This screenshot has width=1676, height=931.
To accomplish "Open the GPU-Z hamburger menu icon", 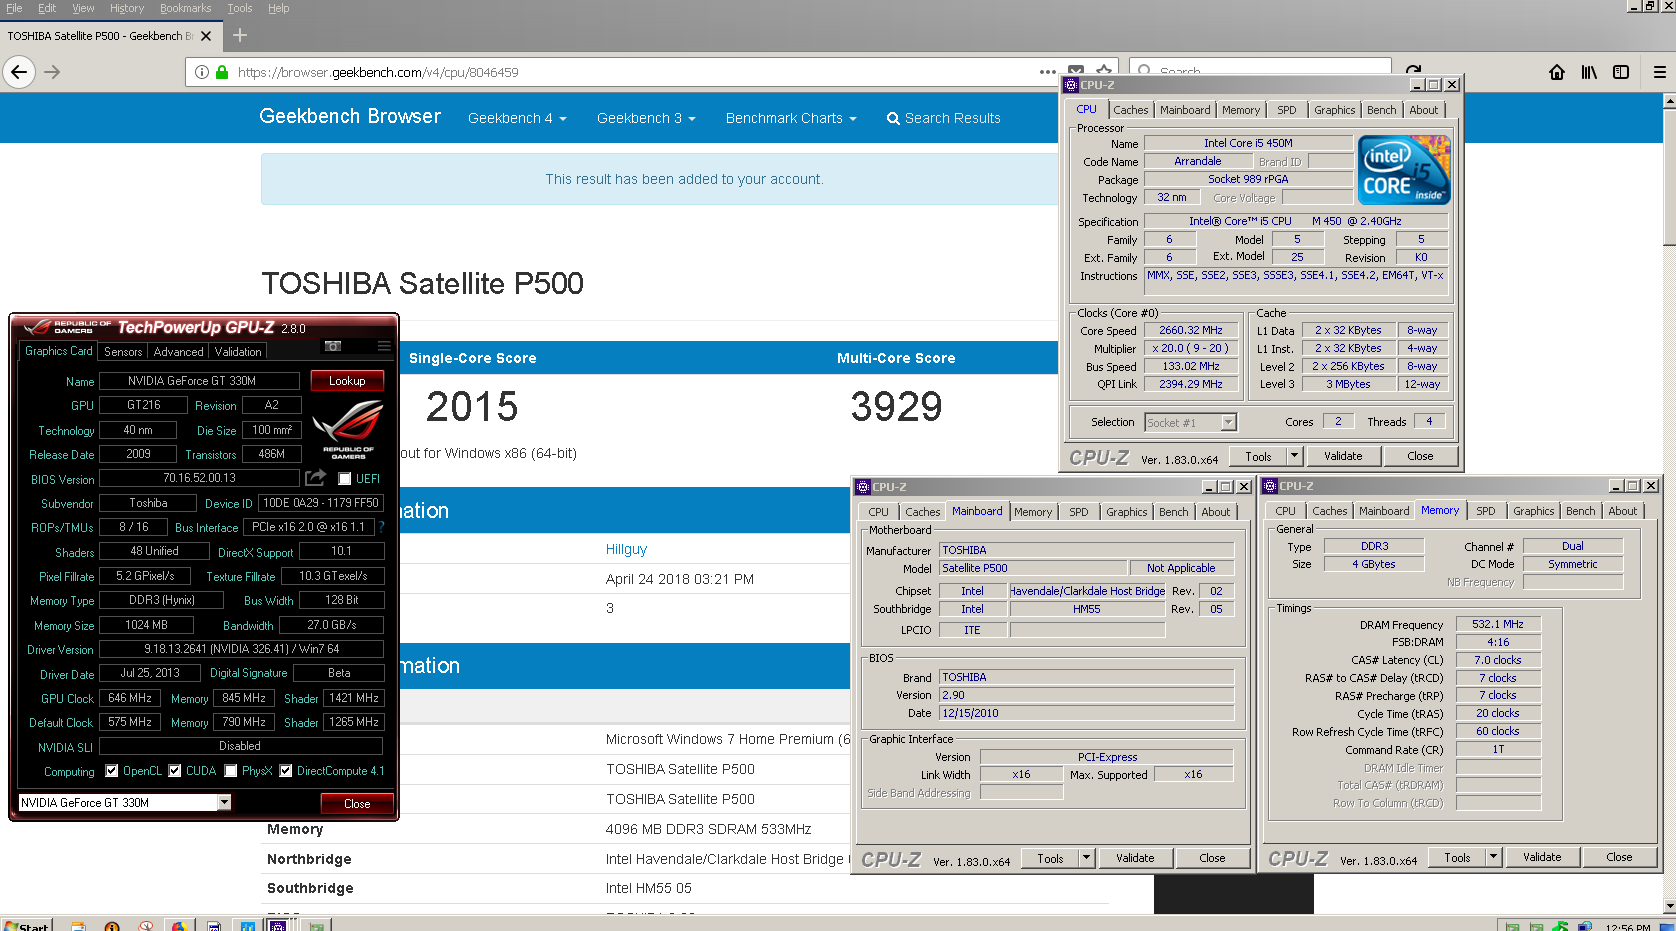I will 384,346.
